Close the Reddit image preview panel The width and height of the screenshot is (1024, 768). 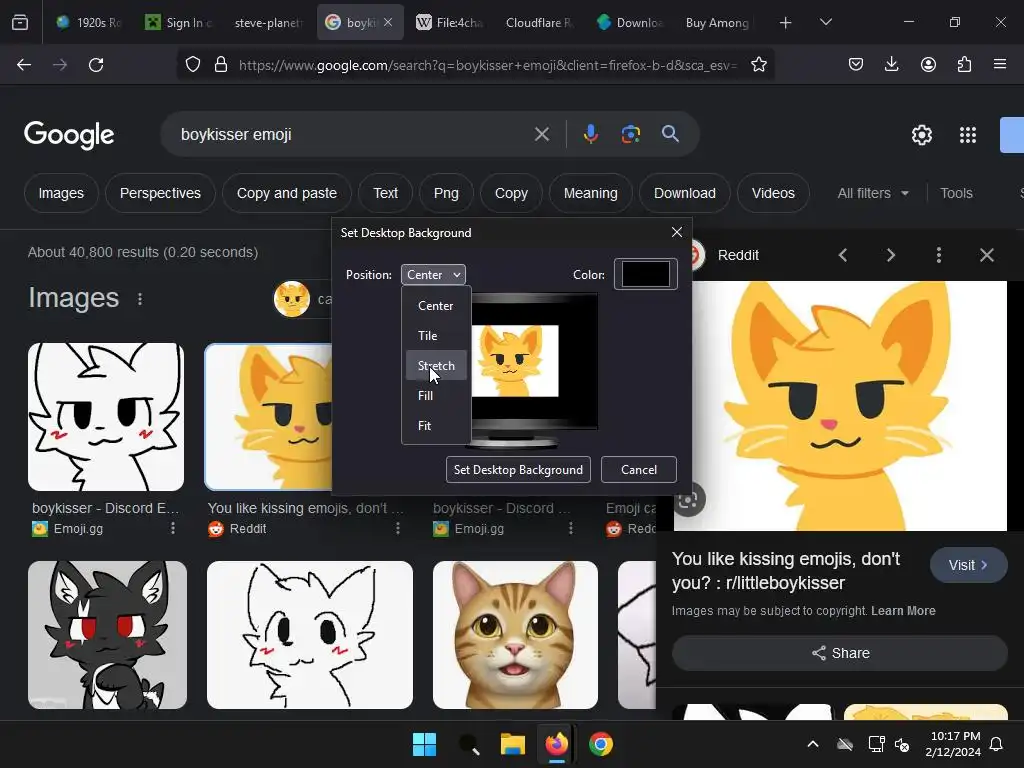point(987,255)
